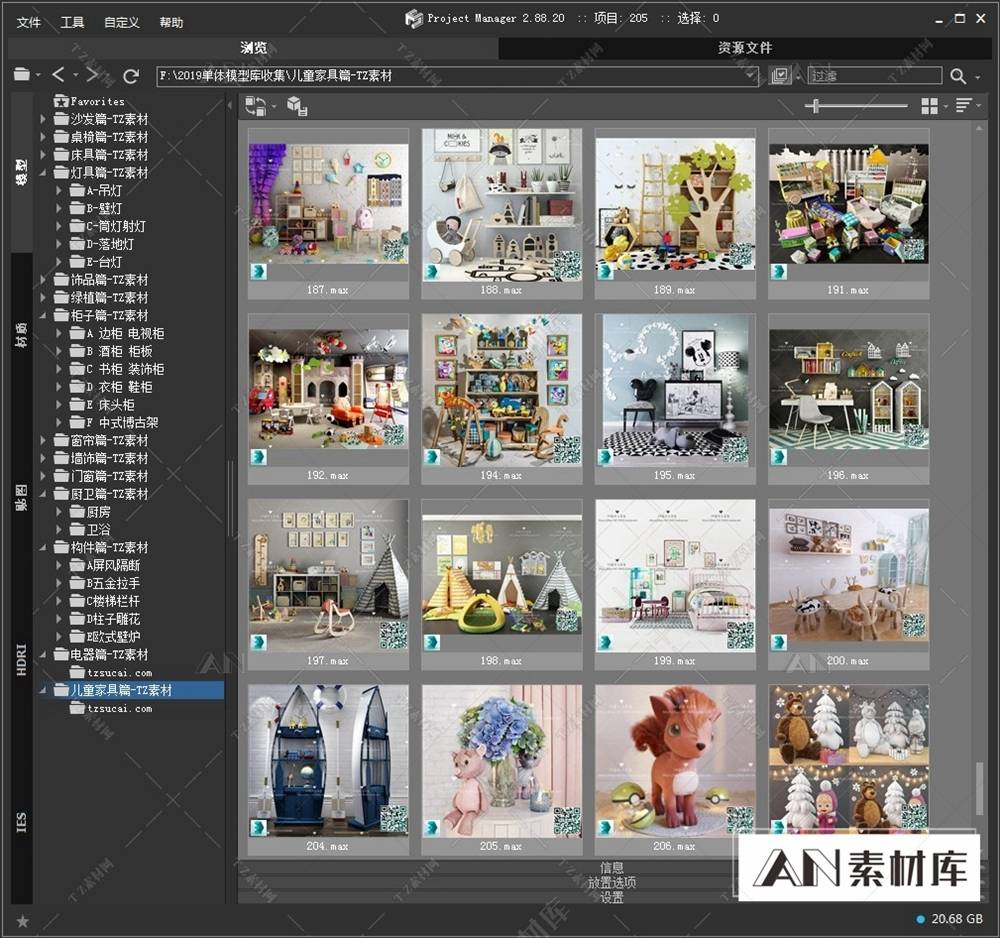Screen dimensions: 1000x938
Task: Select the IES vertical tab
Action: [22, 822]
